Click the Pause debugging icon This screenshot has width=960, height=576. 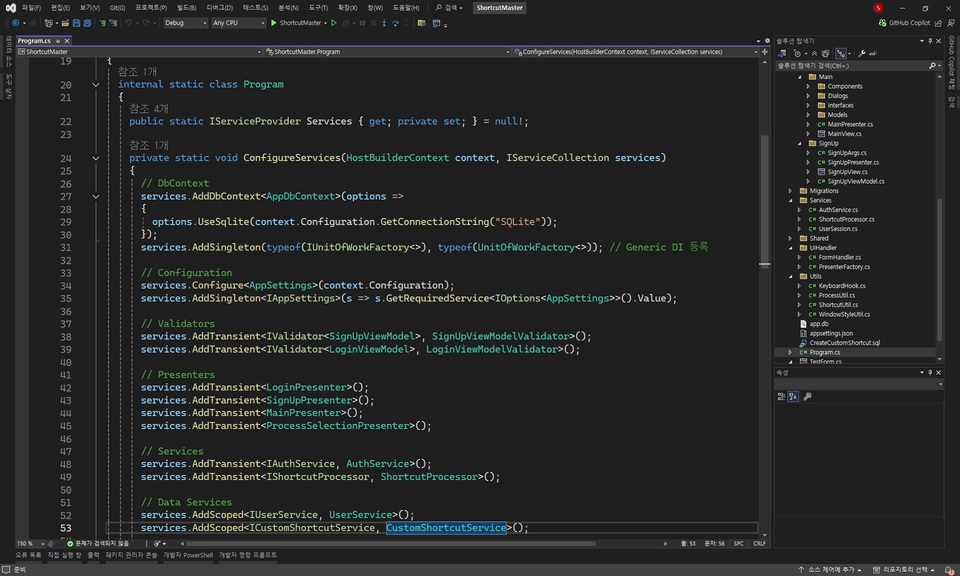pyautogui.click(x=362, y=23)
